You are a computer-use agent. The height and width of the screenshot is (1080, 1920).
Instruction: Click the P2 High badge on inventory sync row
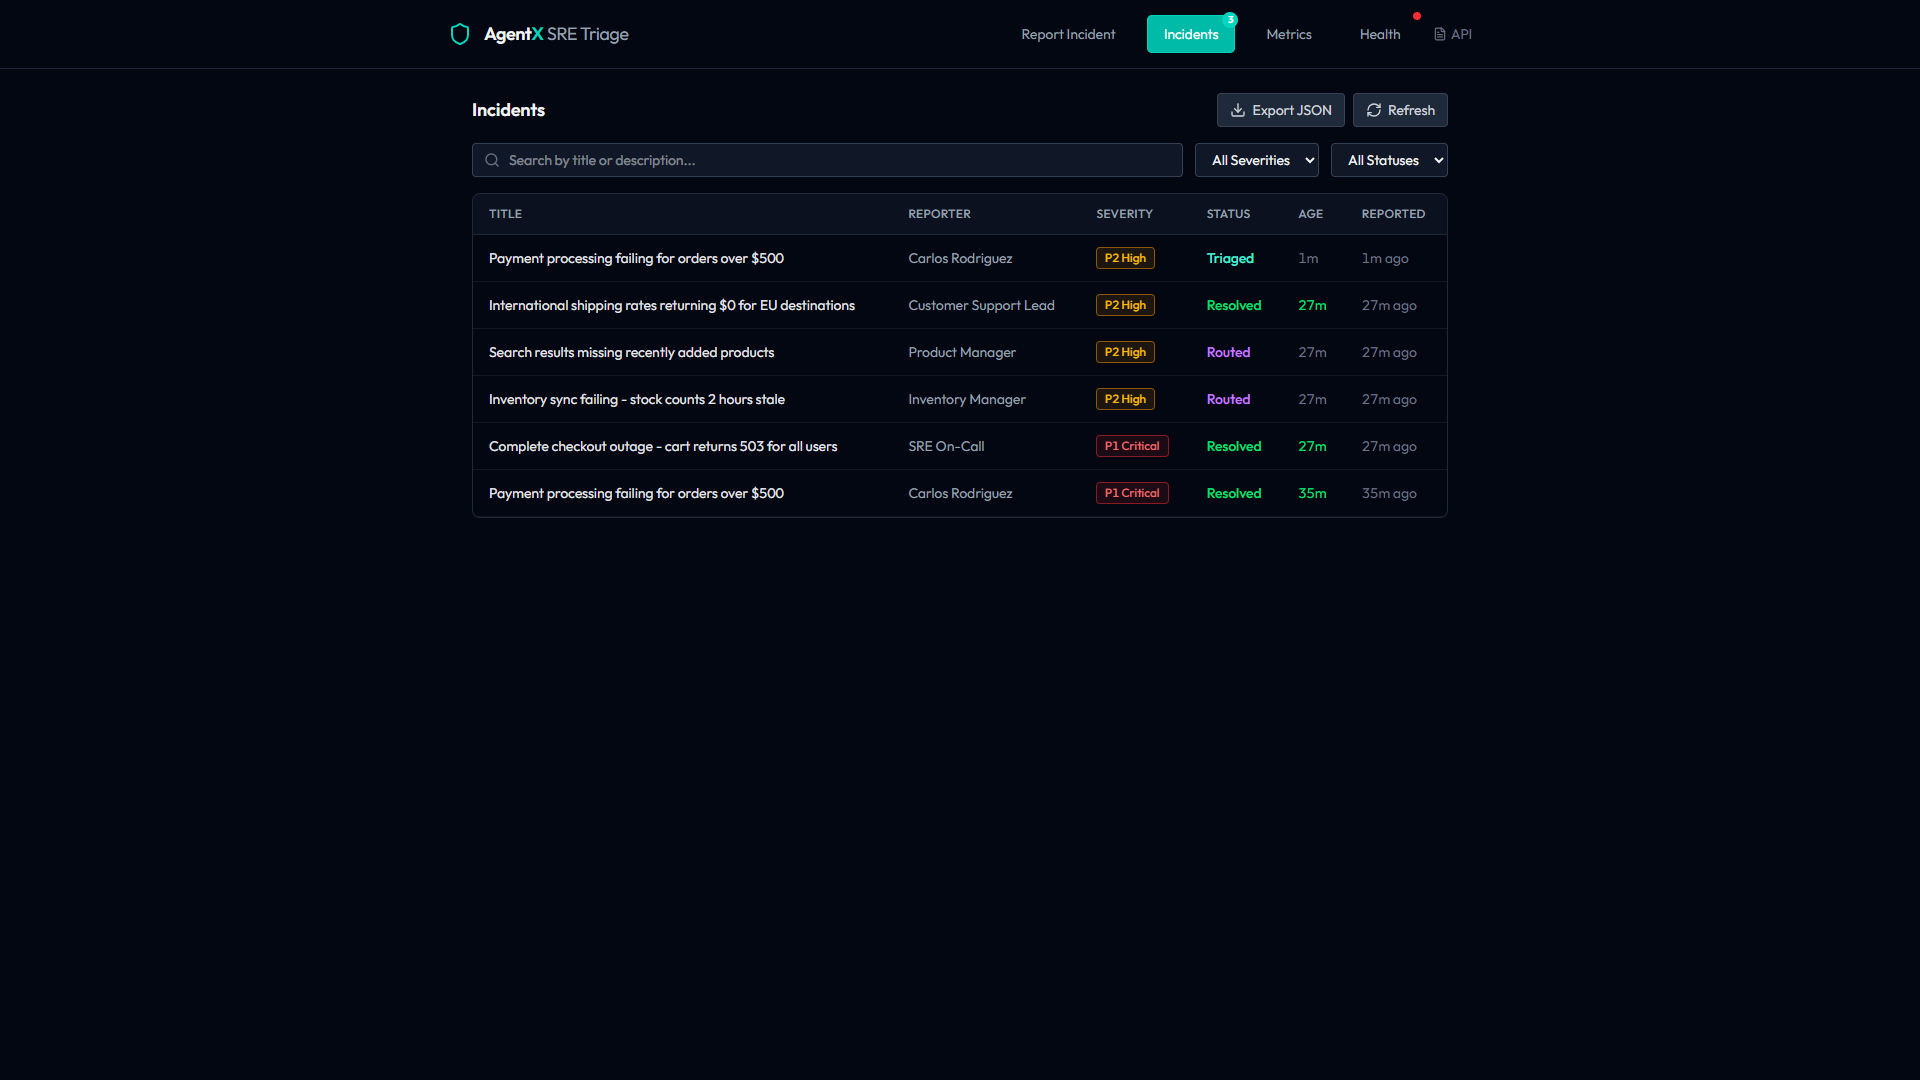(x=1125, y=398)
